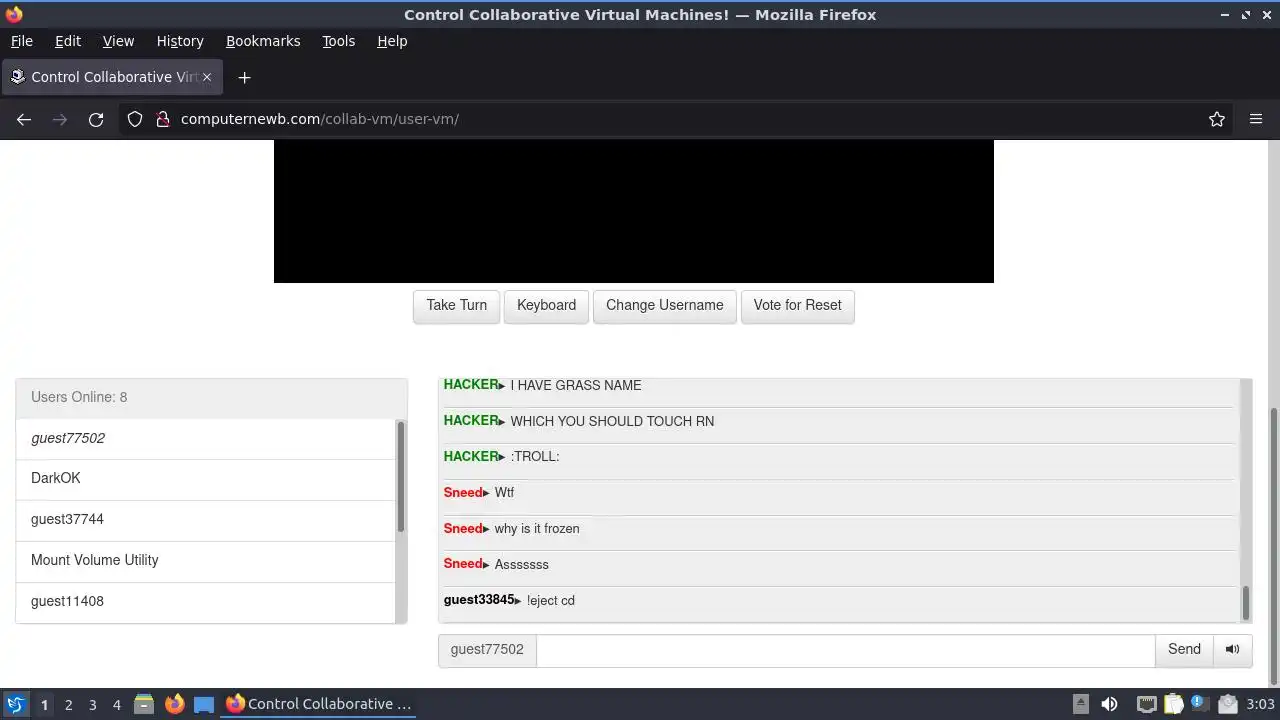Select user guest11408 in the list
The width and height of the screenshot is (1280, 720).
[x=206, y=602]
